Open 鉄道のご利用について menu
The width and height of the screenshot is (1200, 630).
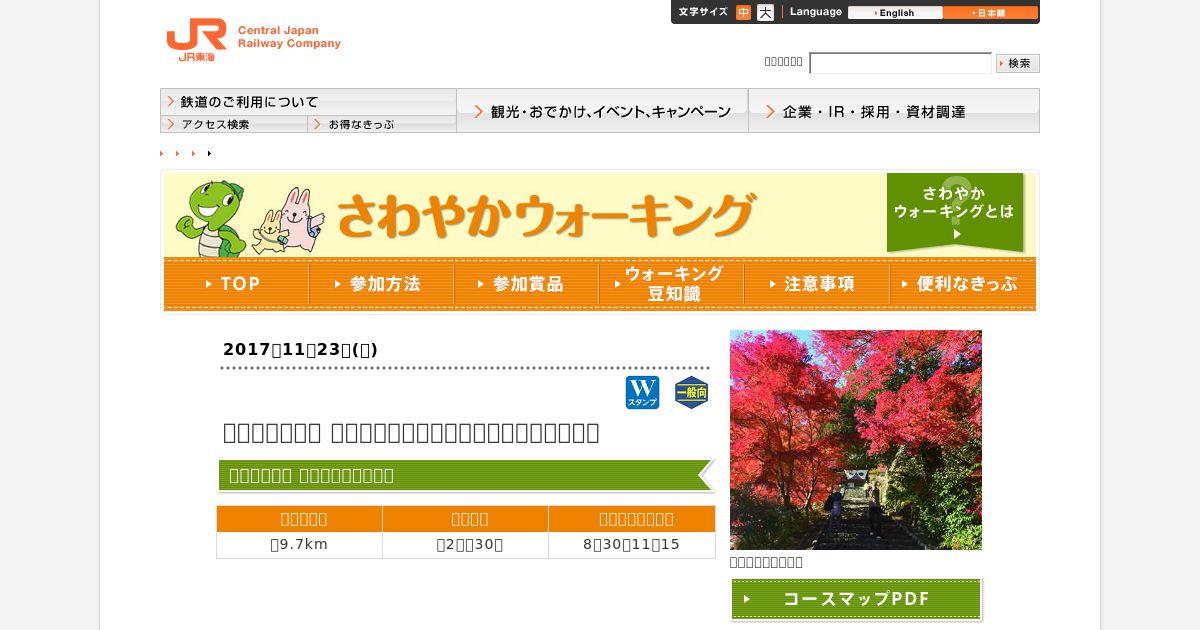(x=308, y=102)
